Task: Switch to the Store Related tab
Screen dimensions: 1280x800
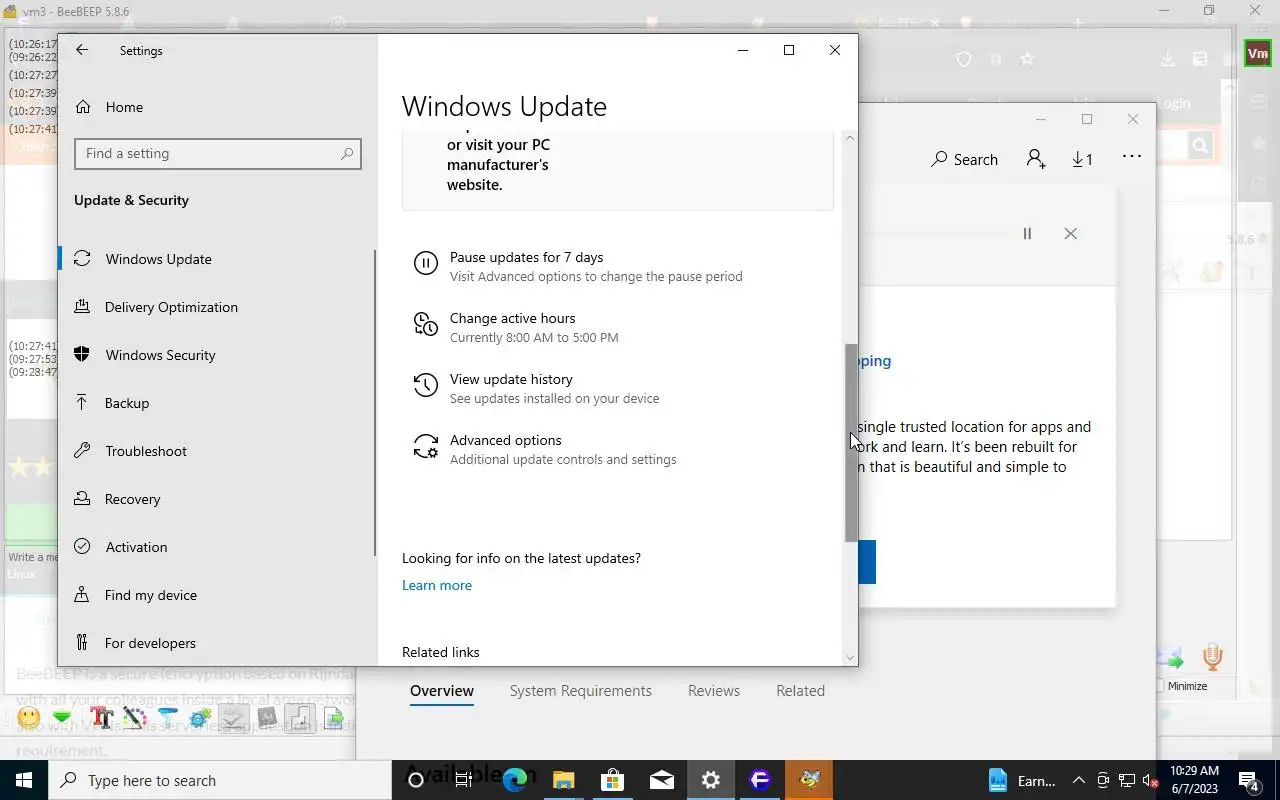Action: coord(800,691)
